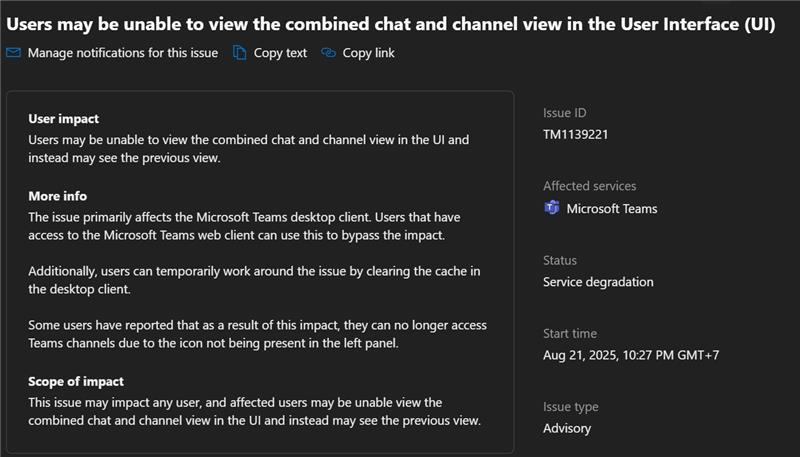800x457 pixels.
Task: Click the envelope icon for managing notifications
Action: [13, 53]
